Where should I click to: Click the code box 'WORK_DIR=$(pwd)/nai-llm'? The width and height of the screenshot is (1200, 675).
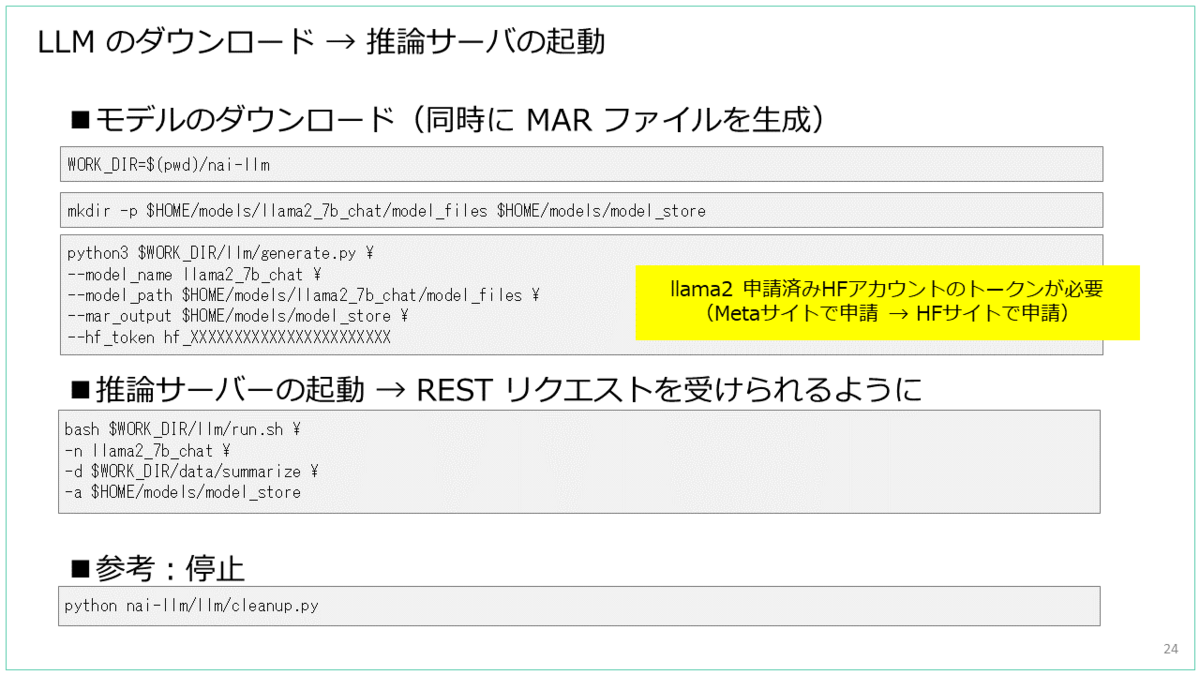tap(581, 164)
